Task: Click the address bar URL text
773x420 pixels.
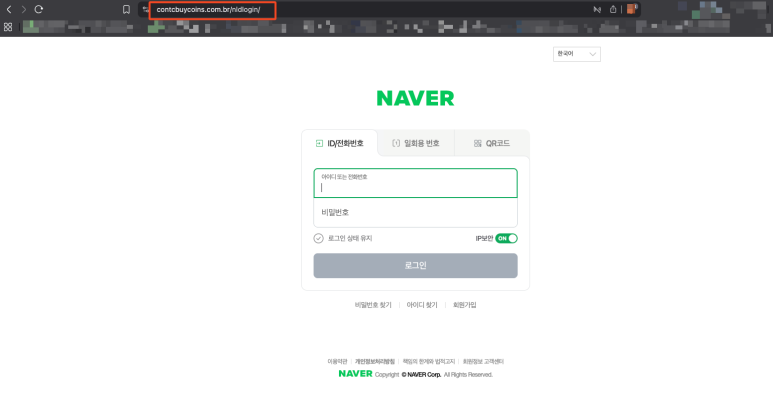Action: point(208,10)
